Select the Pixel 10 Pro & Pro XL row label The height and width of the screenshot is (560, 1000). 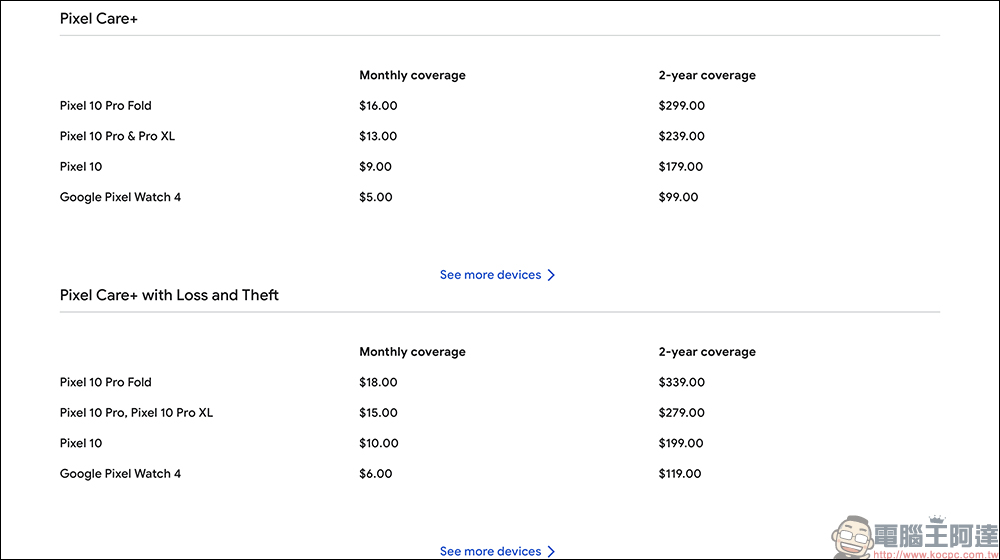point(117,136)
